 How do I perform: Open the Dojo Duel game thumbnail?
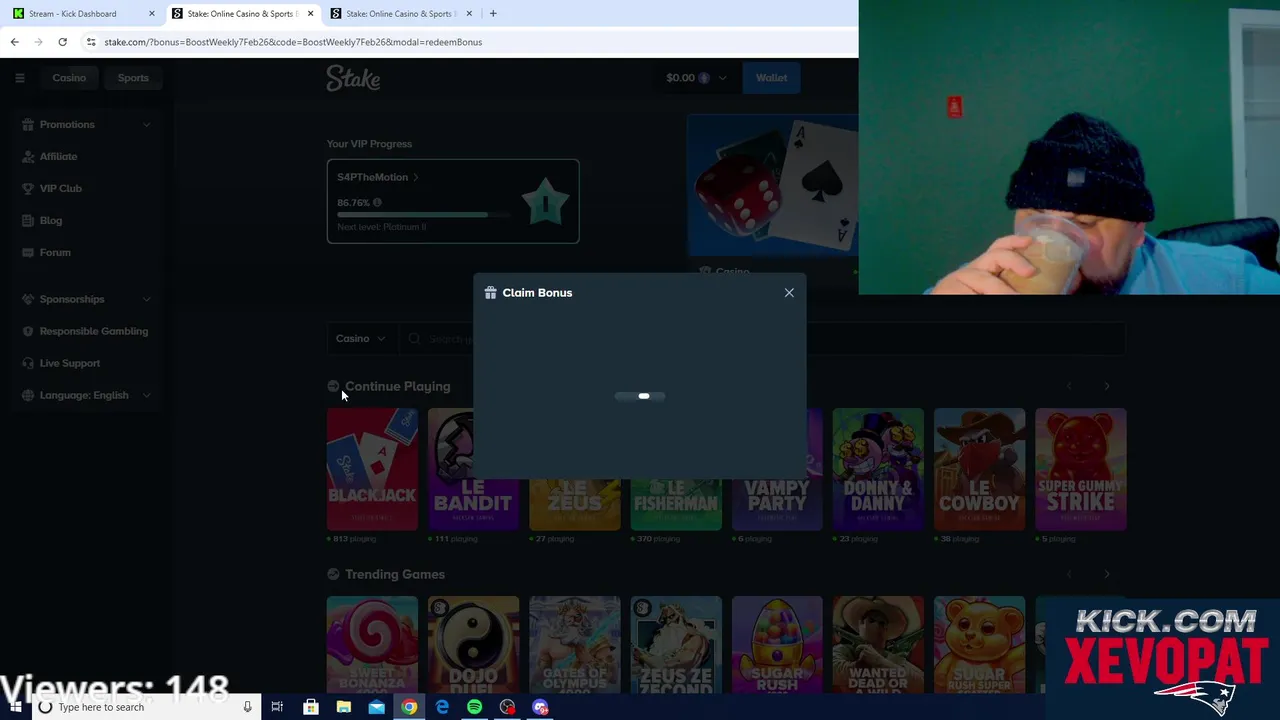click(x=473, y=644)
